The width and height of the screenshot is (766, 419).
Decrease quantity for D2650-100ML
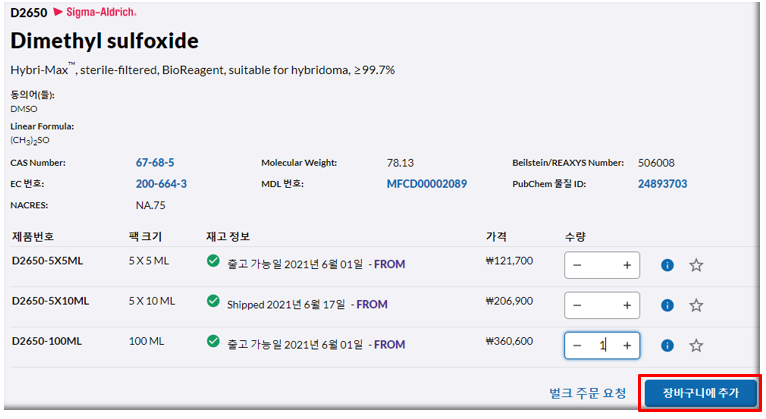[577, 345]
